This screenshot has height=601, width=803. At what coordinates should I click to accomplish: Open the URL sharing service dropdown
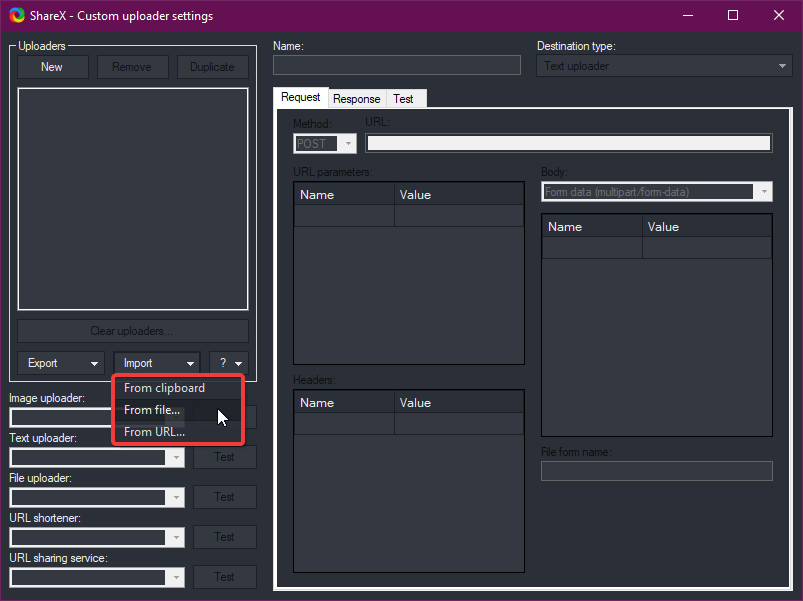pos(97,577)
